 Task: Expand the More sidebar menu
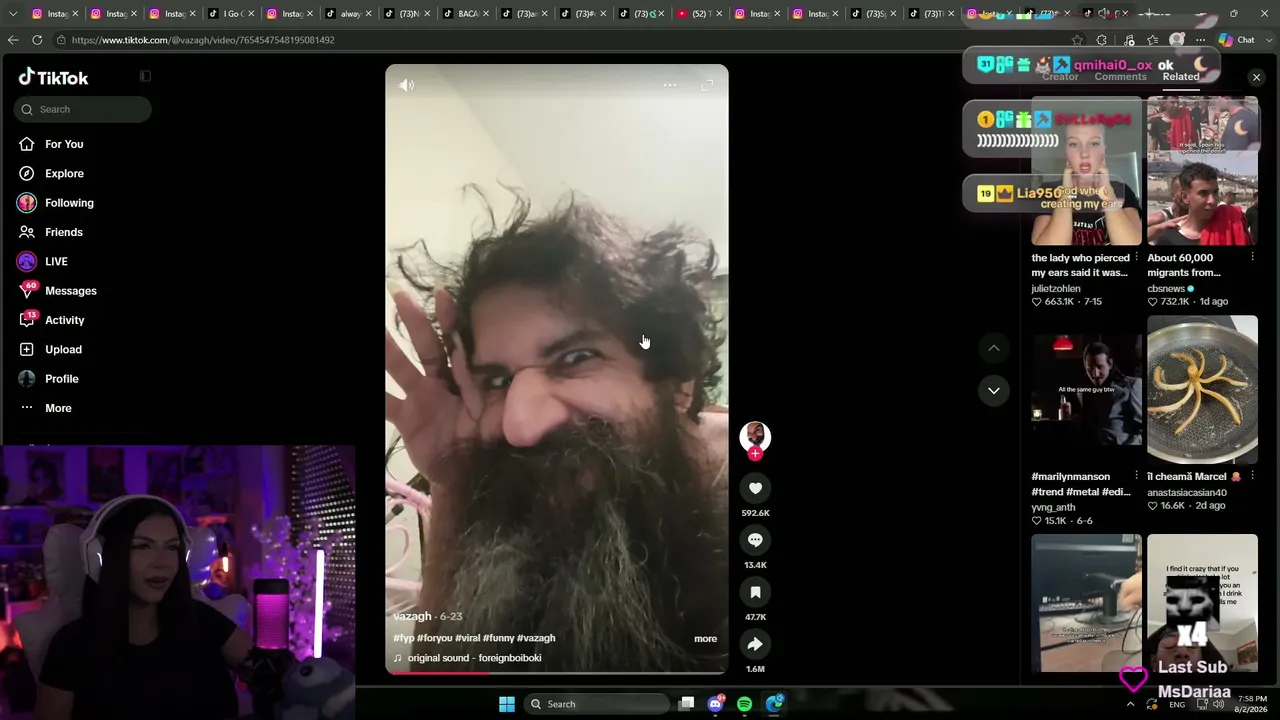point(58,408)
